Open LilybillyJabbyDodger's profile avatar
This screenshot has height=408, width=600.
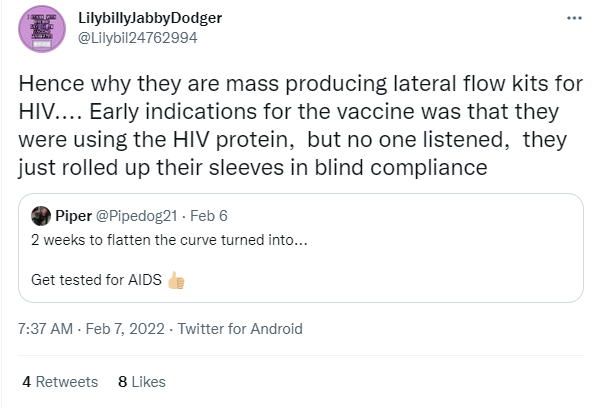pyautogui.click(x=42, y=32)
